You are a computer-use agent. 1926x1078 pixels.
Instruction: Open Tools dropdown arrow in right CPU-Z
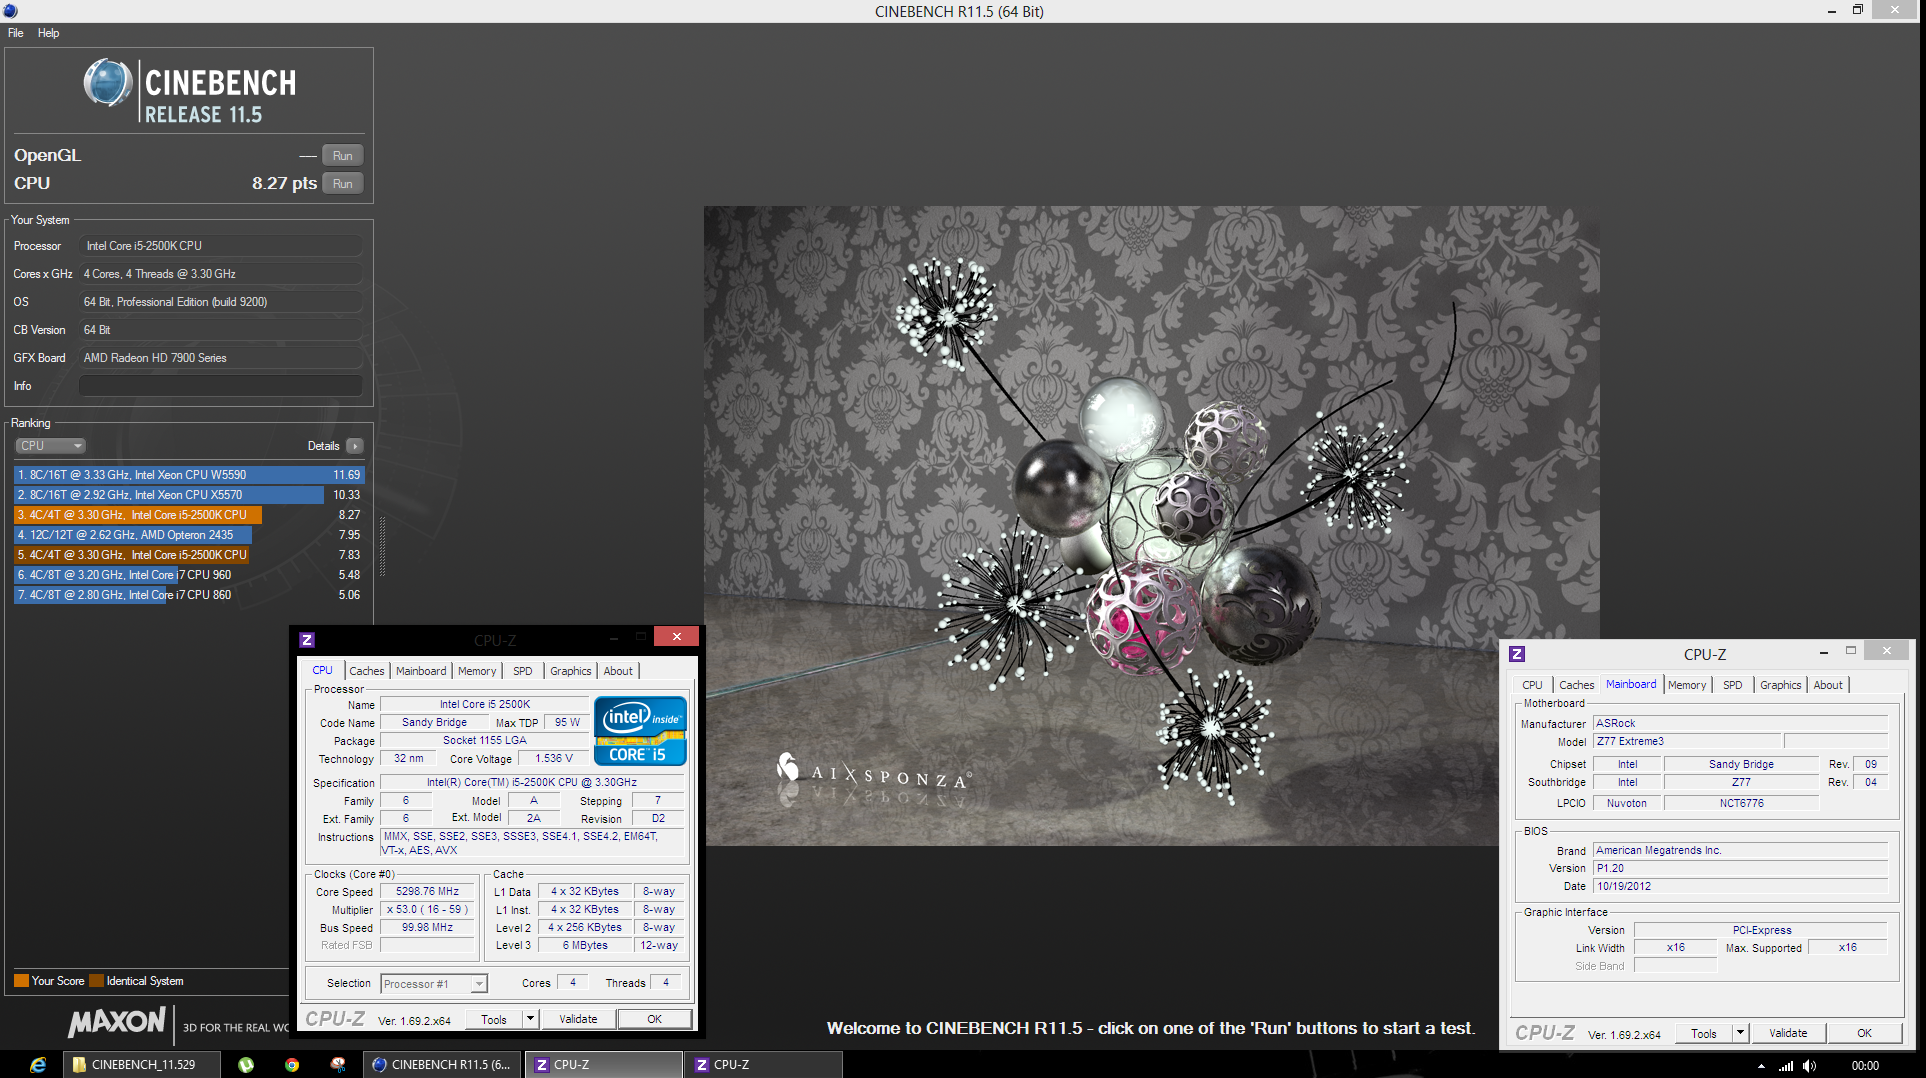point(1741,1034)
